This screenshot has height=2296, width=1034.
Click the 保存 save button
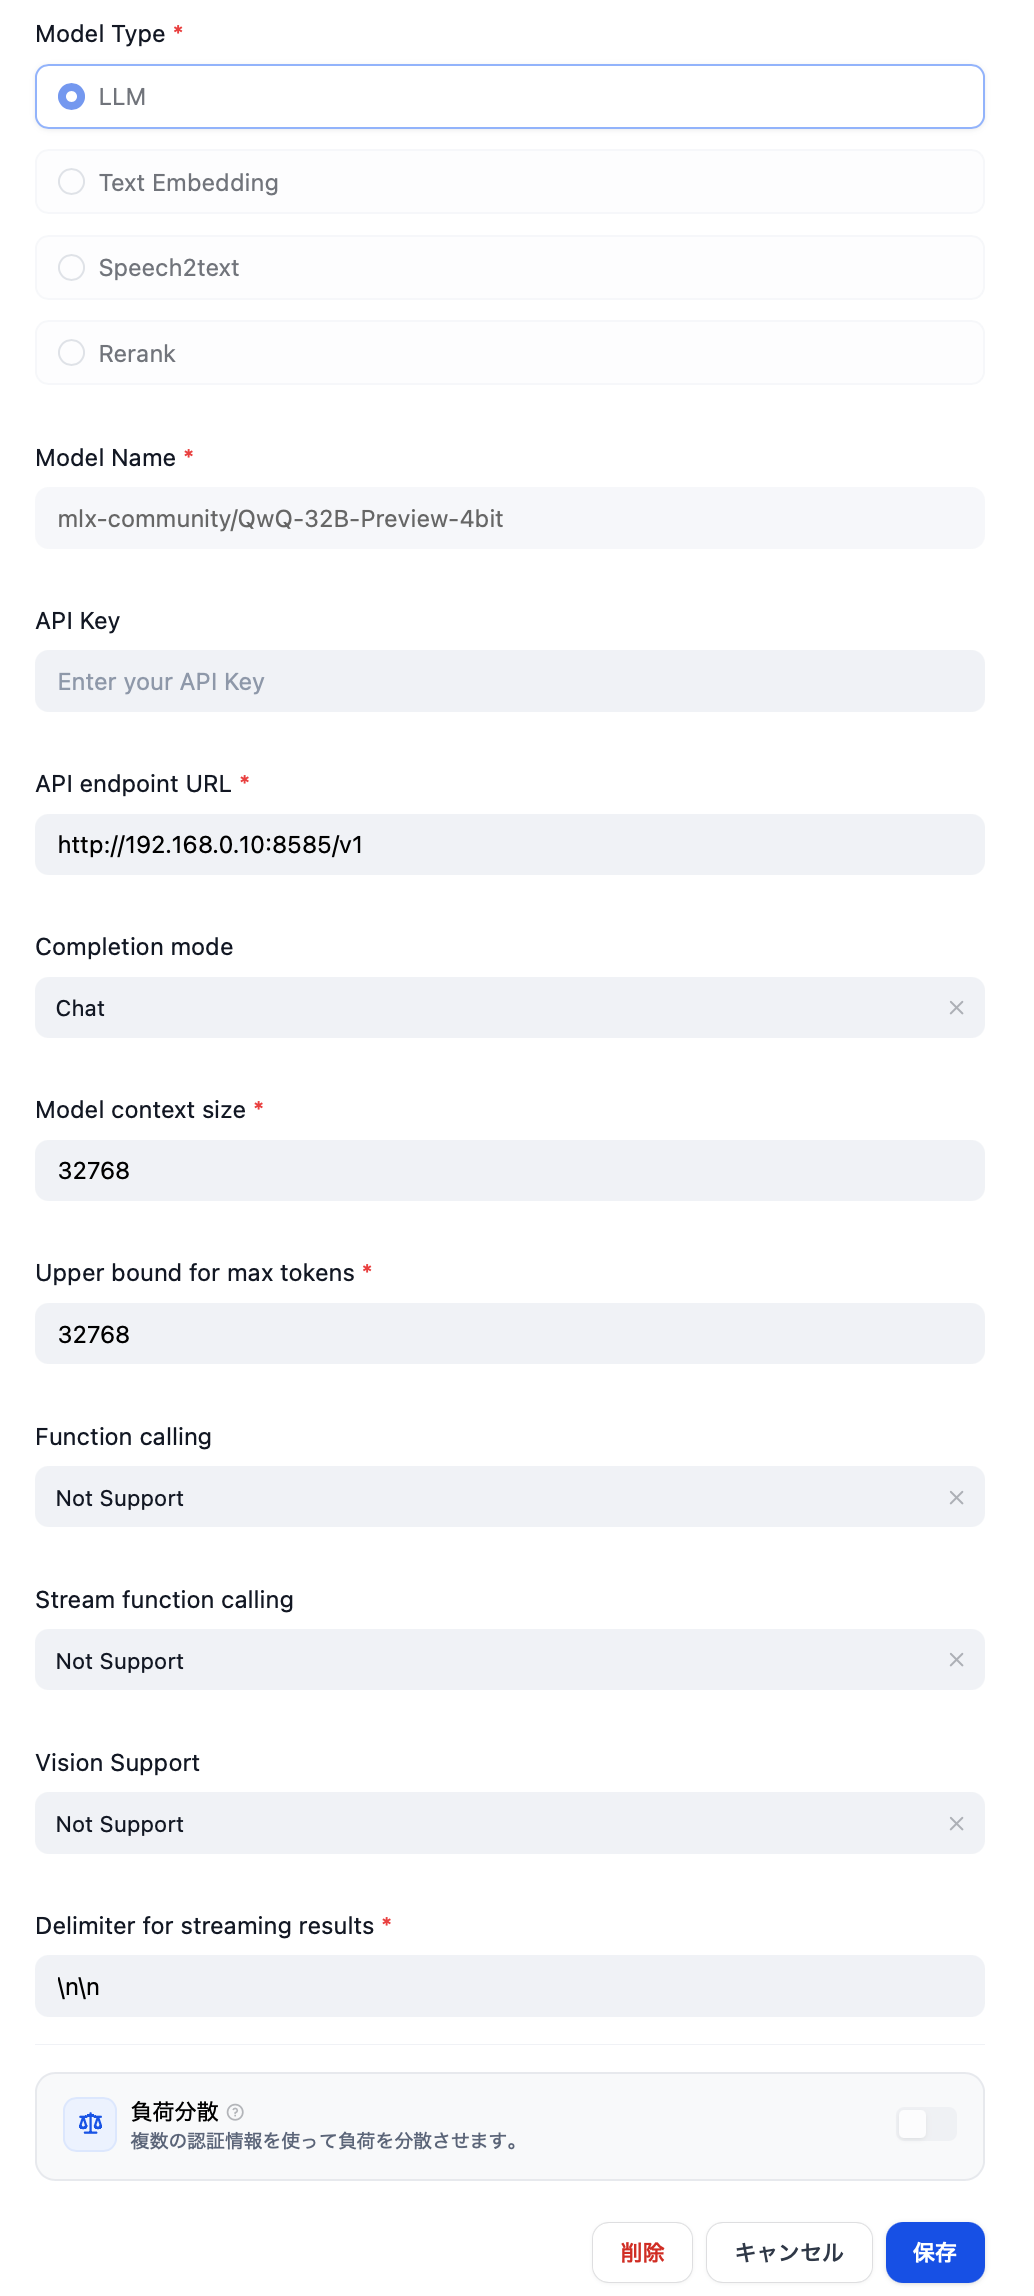point(934,2252)
